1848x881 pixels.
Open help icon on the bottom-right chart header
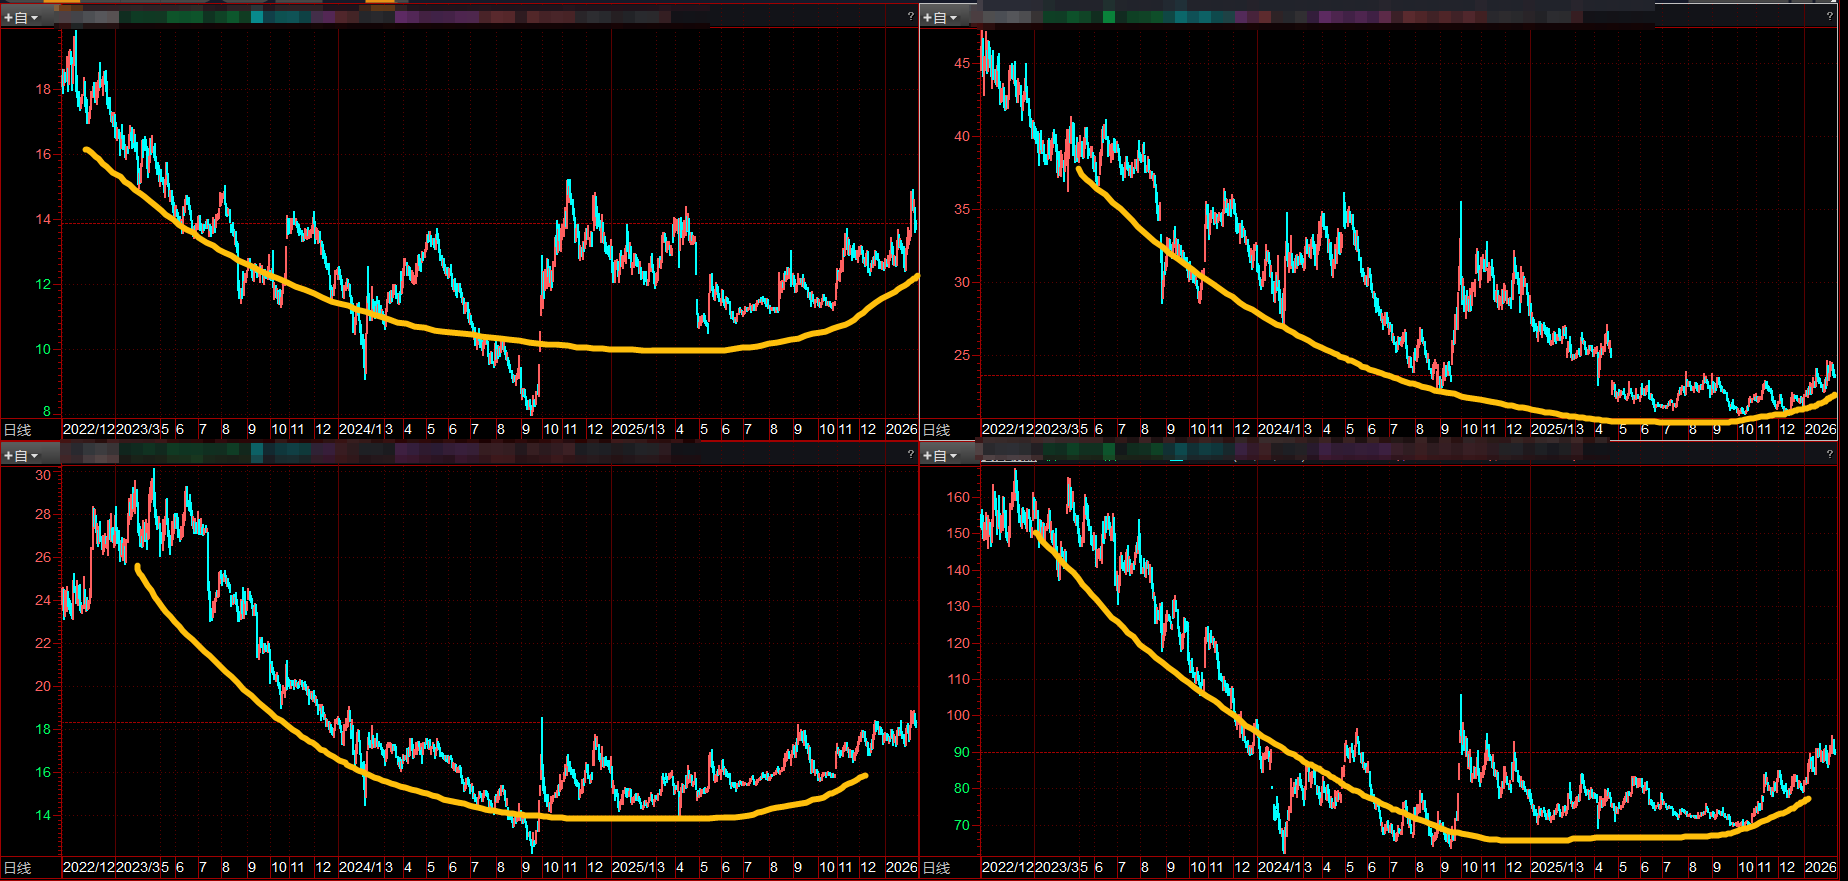tap(1829, 454)
